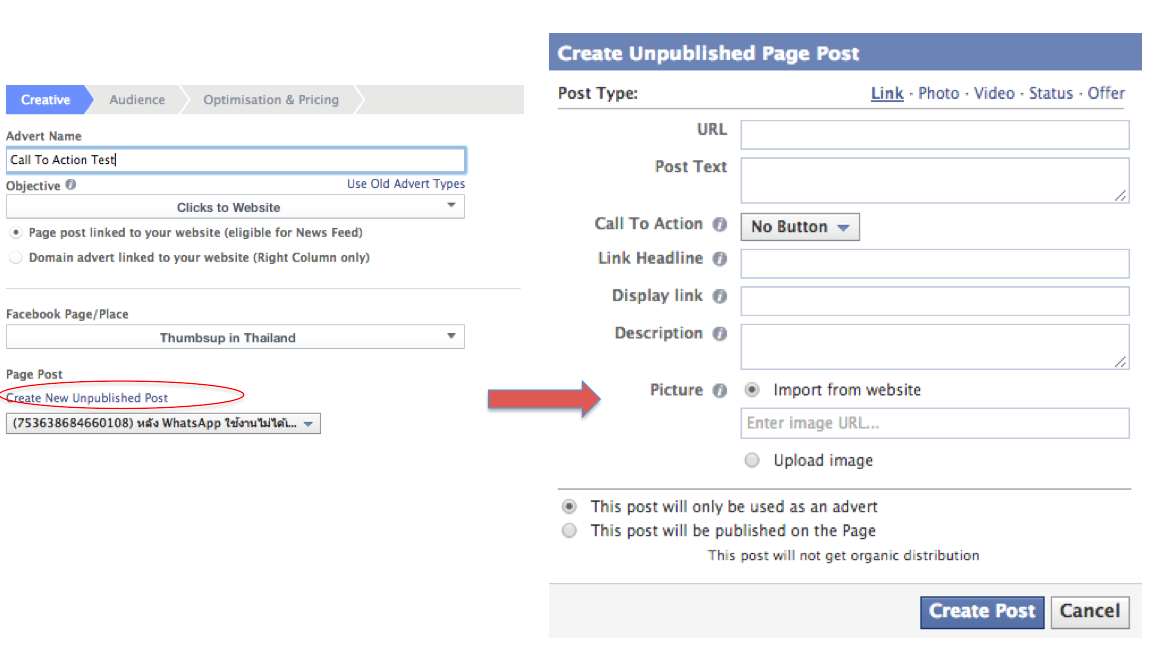Viewport: 1160px width, 646px height.
Task: Click the Picture info icon
Action: [719, 391]
